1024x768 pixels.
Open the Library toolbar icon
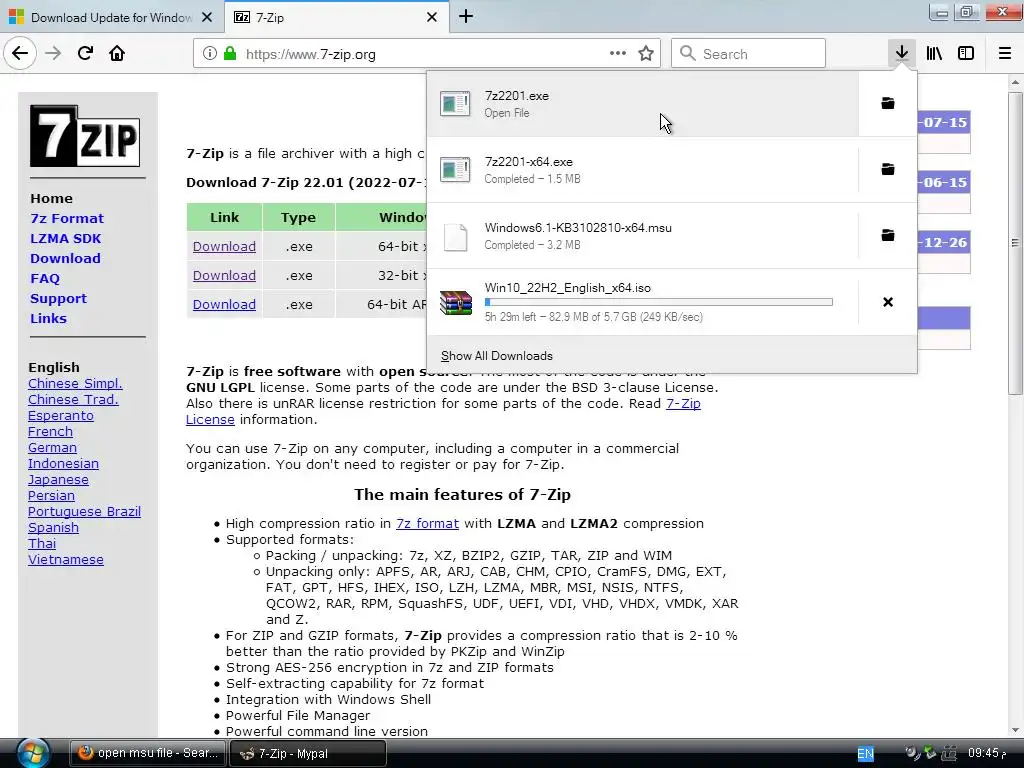pyautogui.click(x=934, y=54)
